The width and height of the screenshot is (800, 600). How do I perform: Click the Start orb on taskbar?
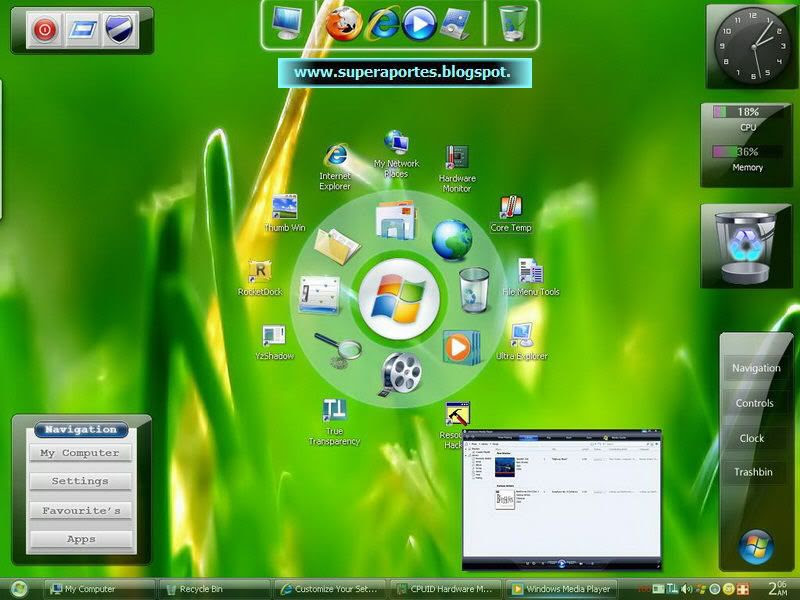(19, 589)
